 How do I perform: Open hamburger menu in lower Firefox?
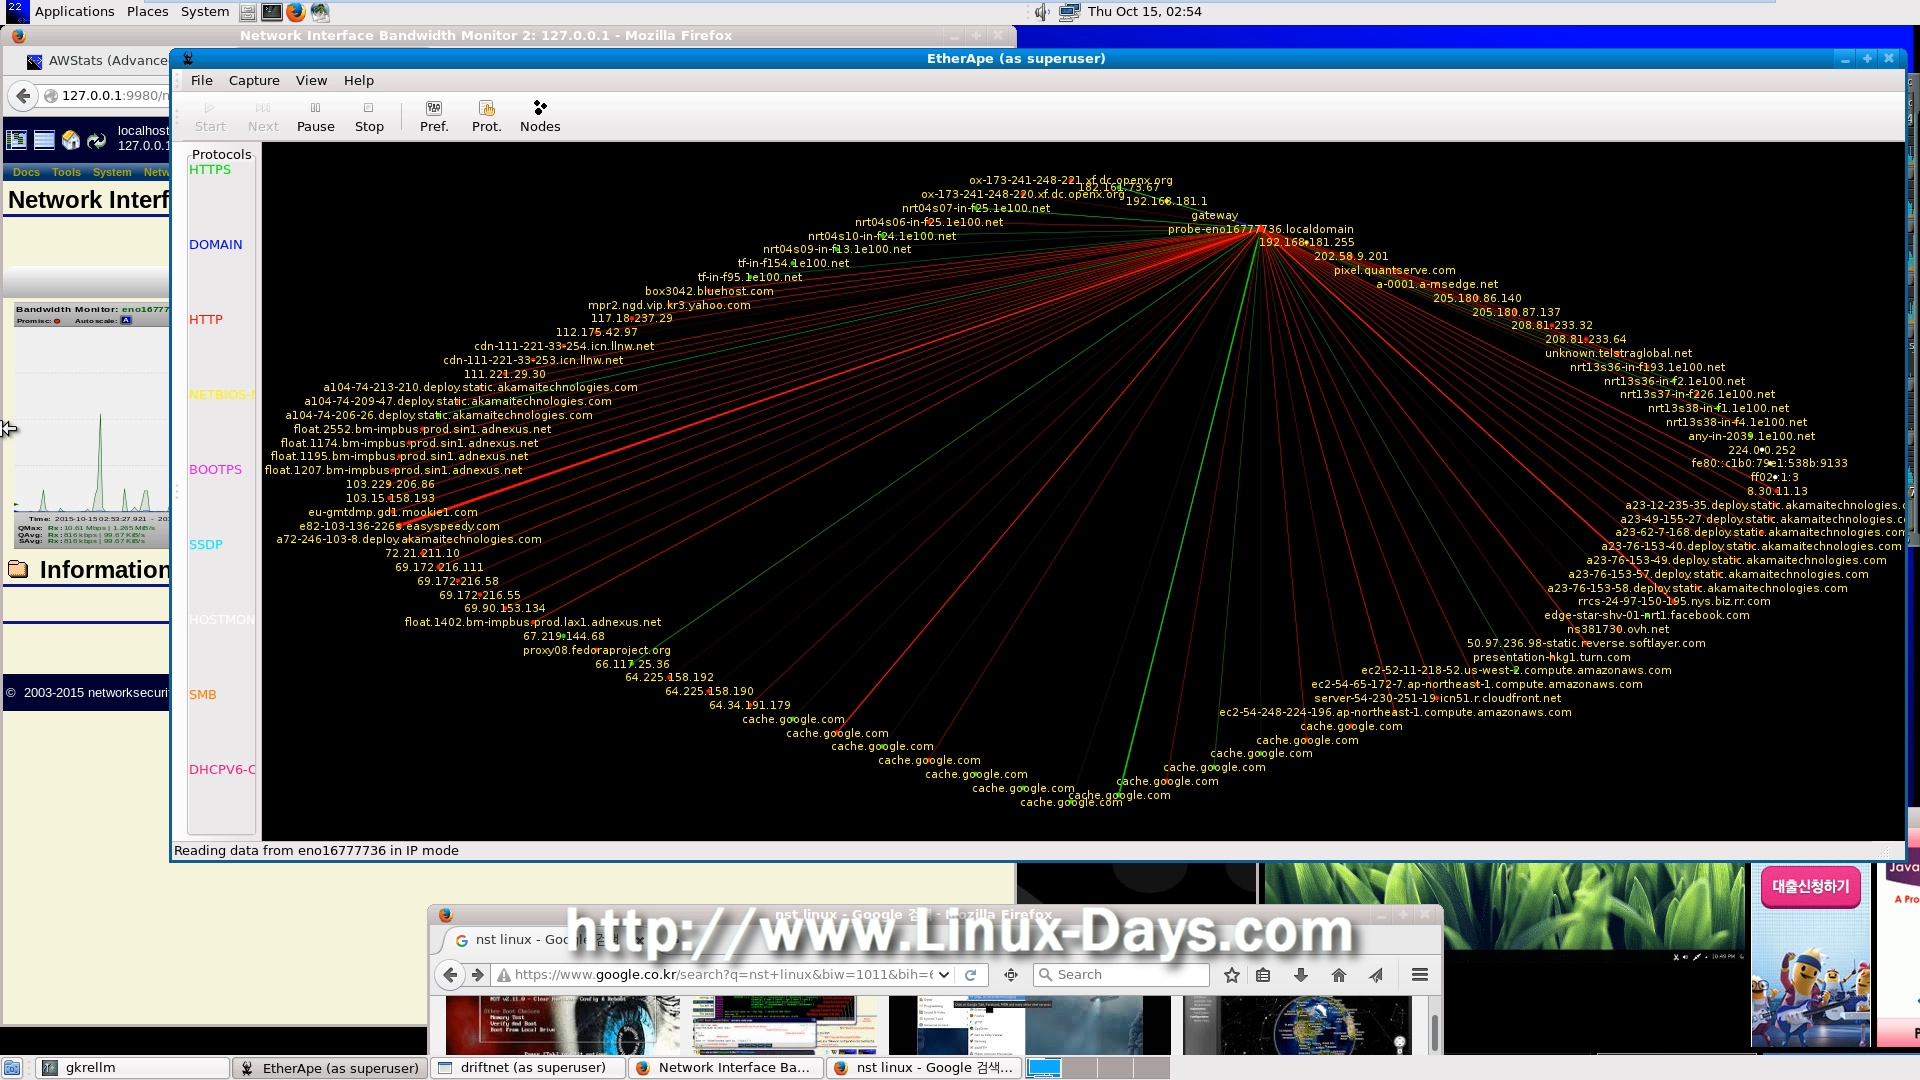(1419, 974)
